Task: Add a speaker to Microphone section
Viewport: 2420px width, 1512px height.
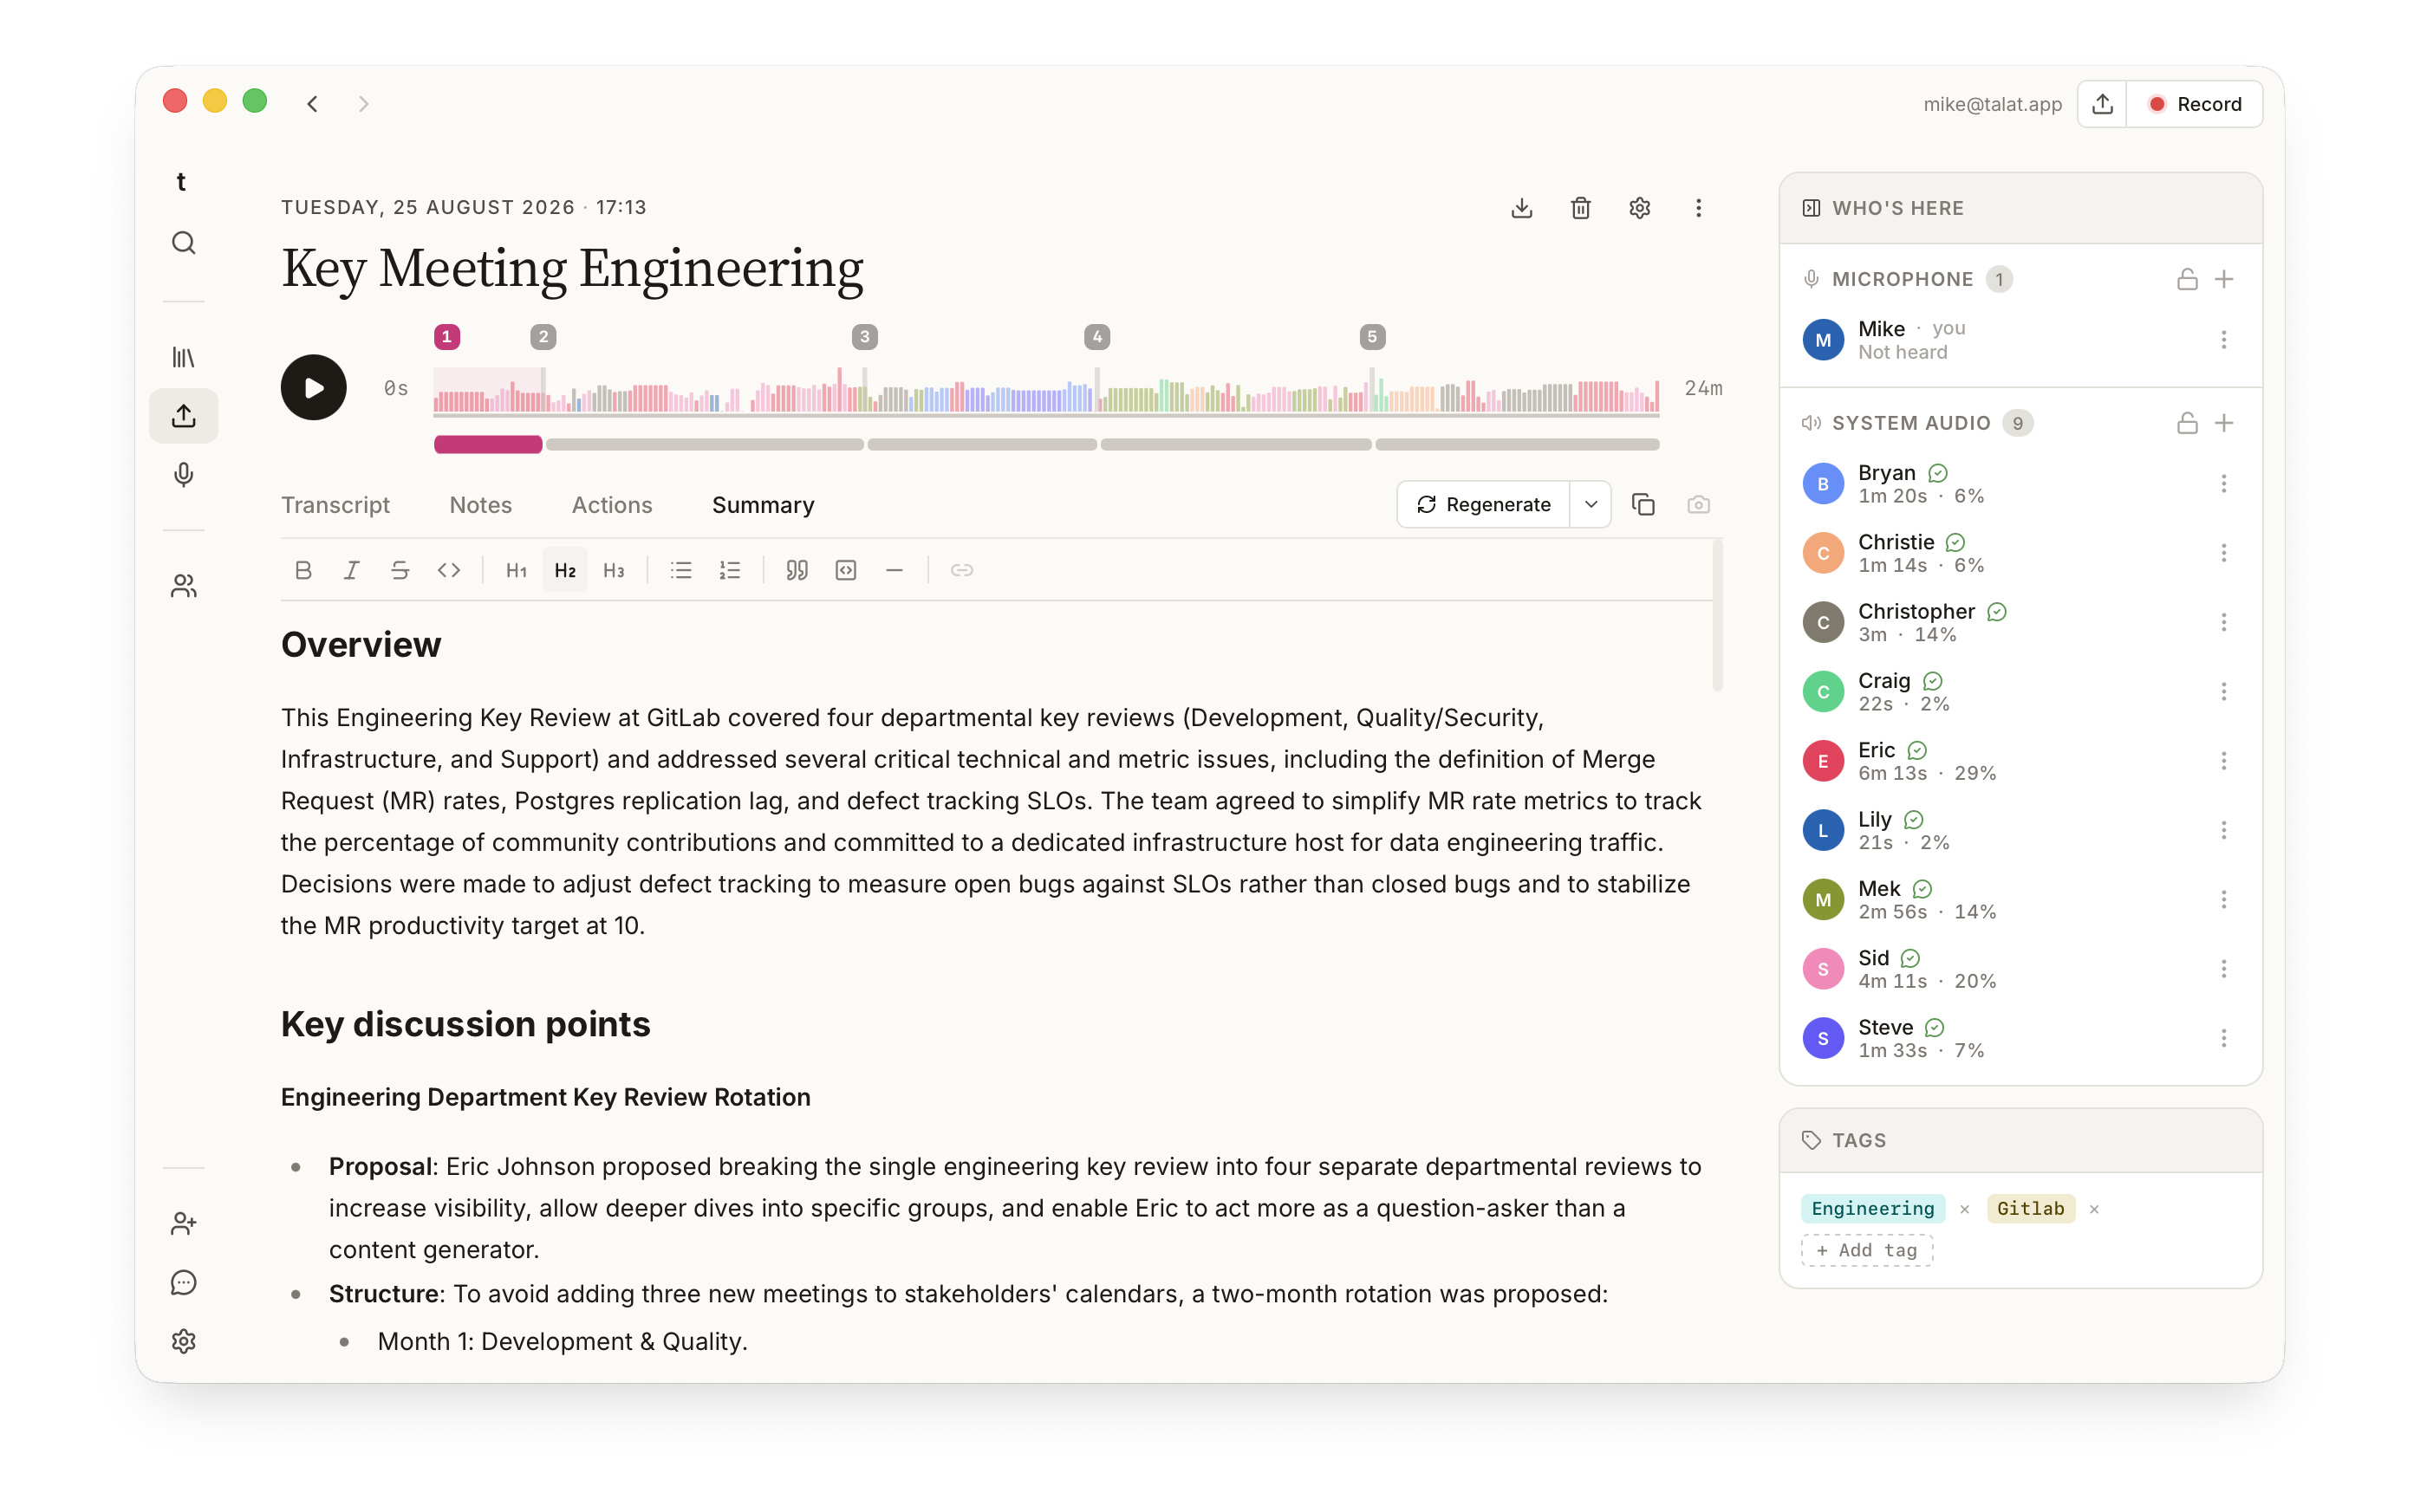Action: click(2224, 280)
